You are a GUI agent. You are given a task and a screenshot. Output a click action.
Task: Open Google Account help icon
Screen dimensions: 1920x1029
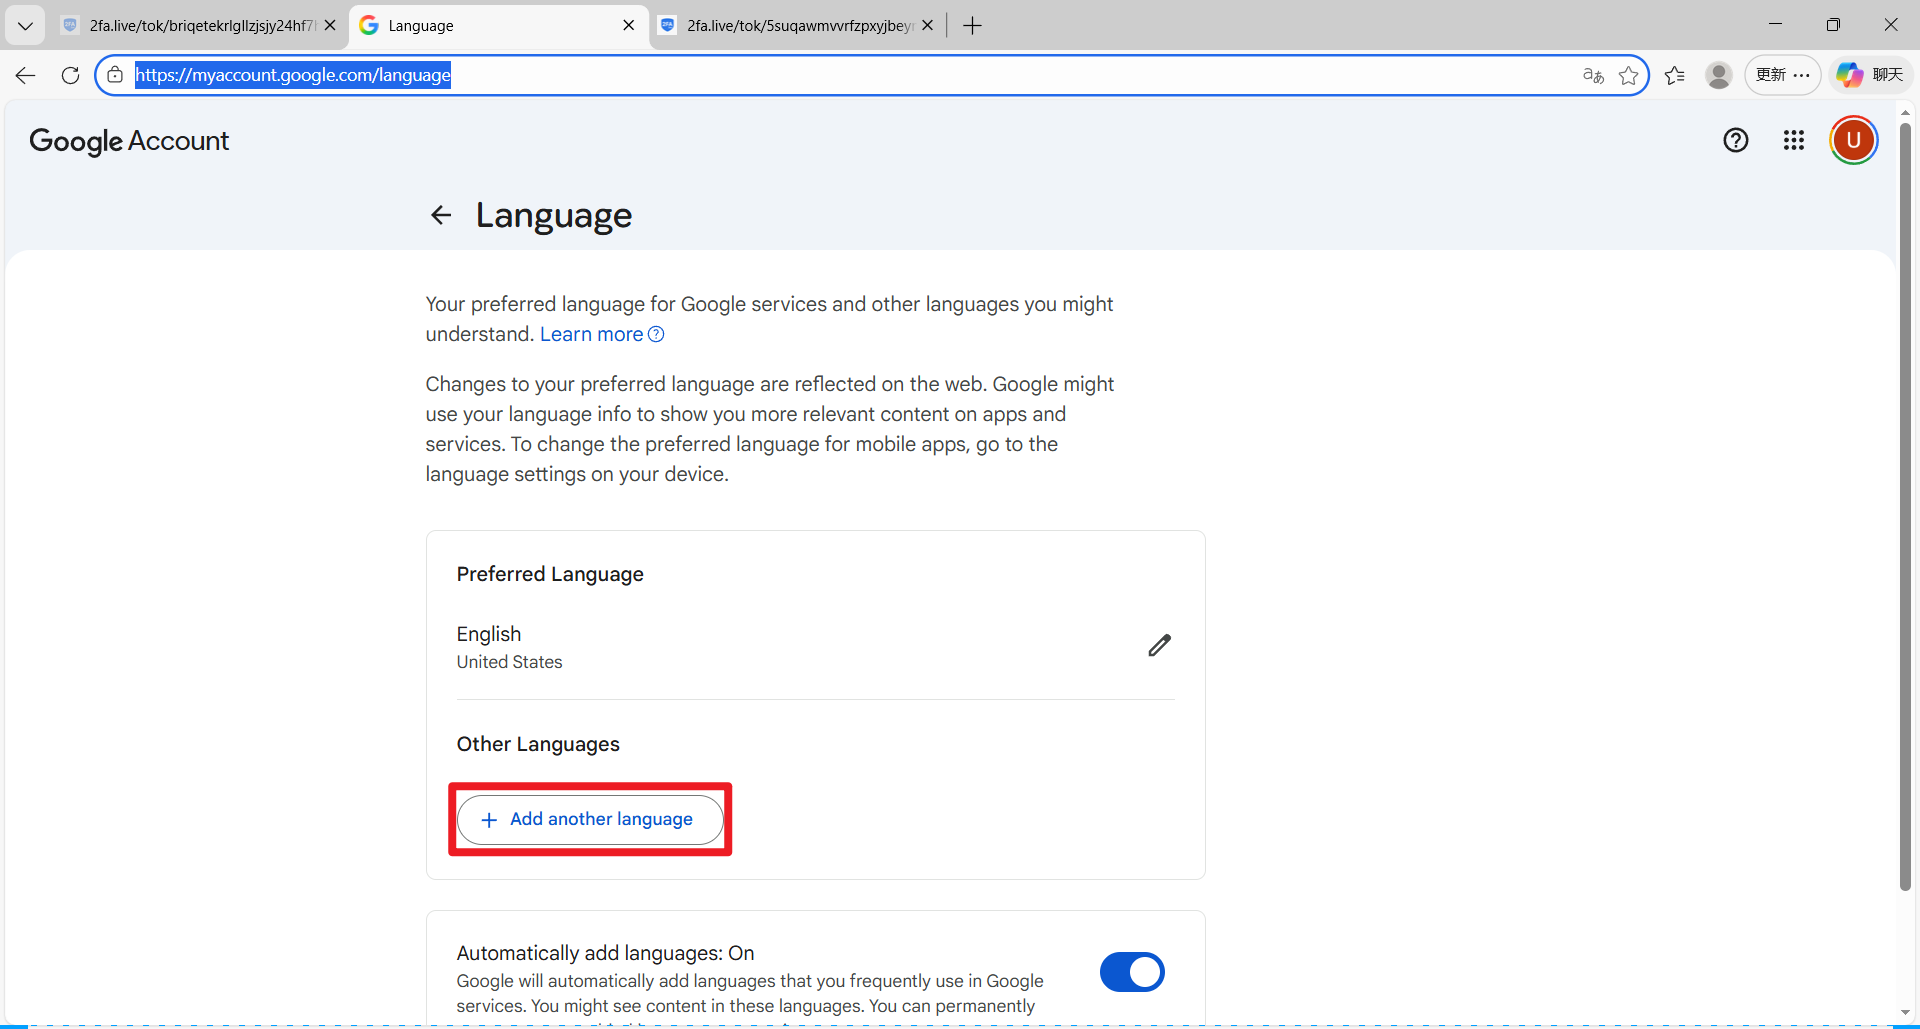click(1735, 141)
